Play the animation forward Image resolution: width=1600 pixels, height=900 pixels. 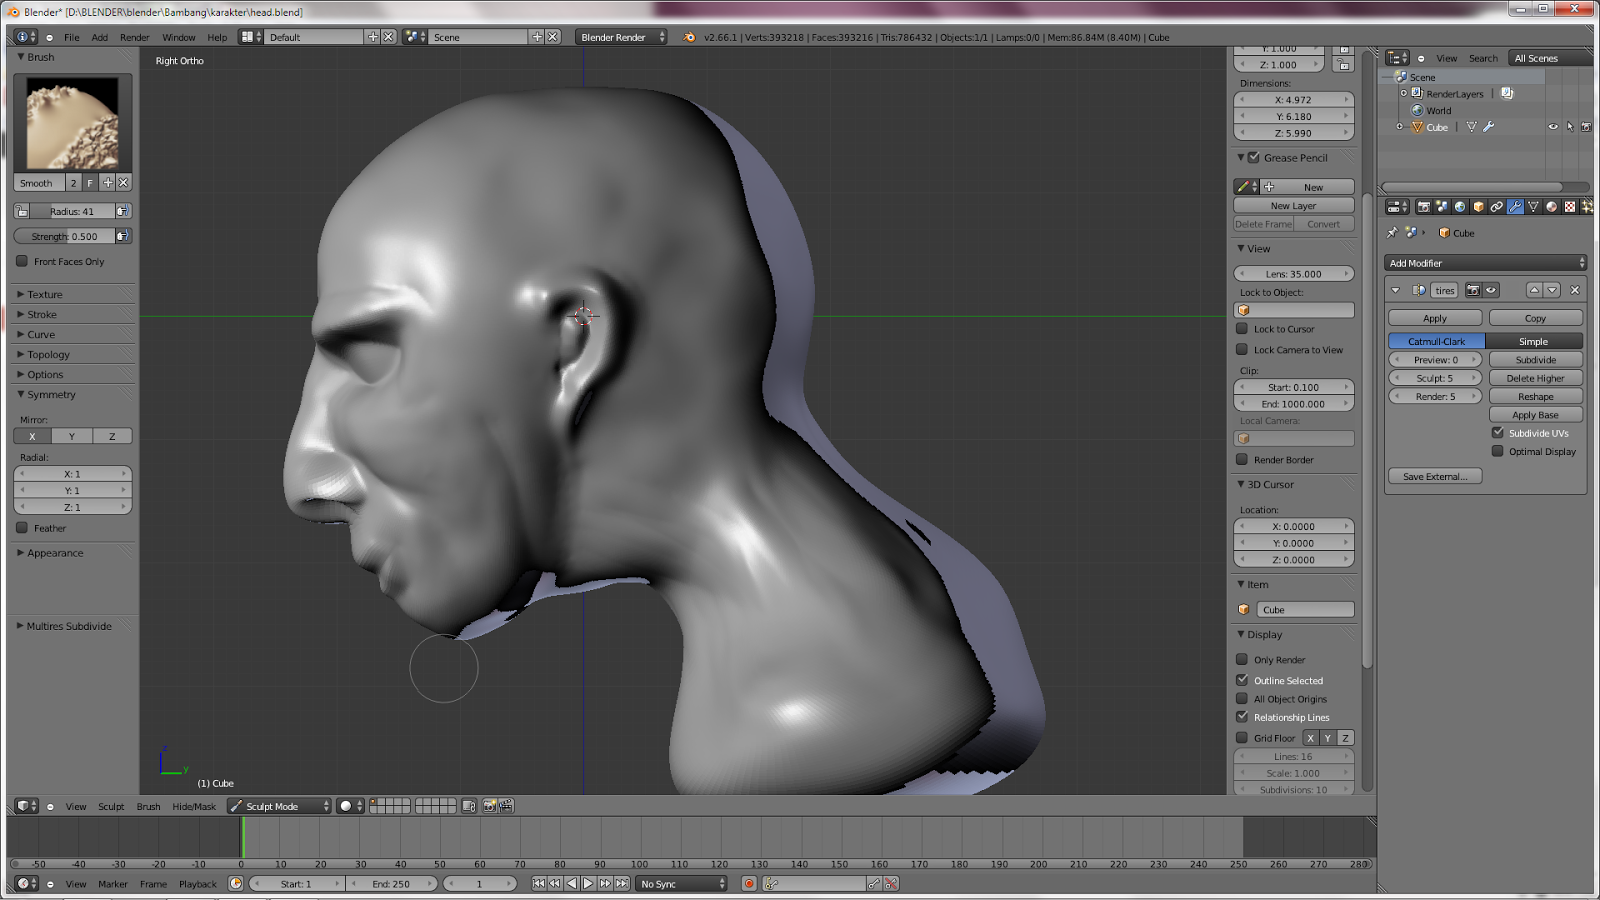pyautogui.click(x=588, y=884)
